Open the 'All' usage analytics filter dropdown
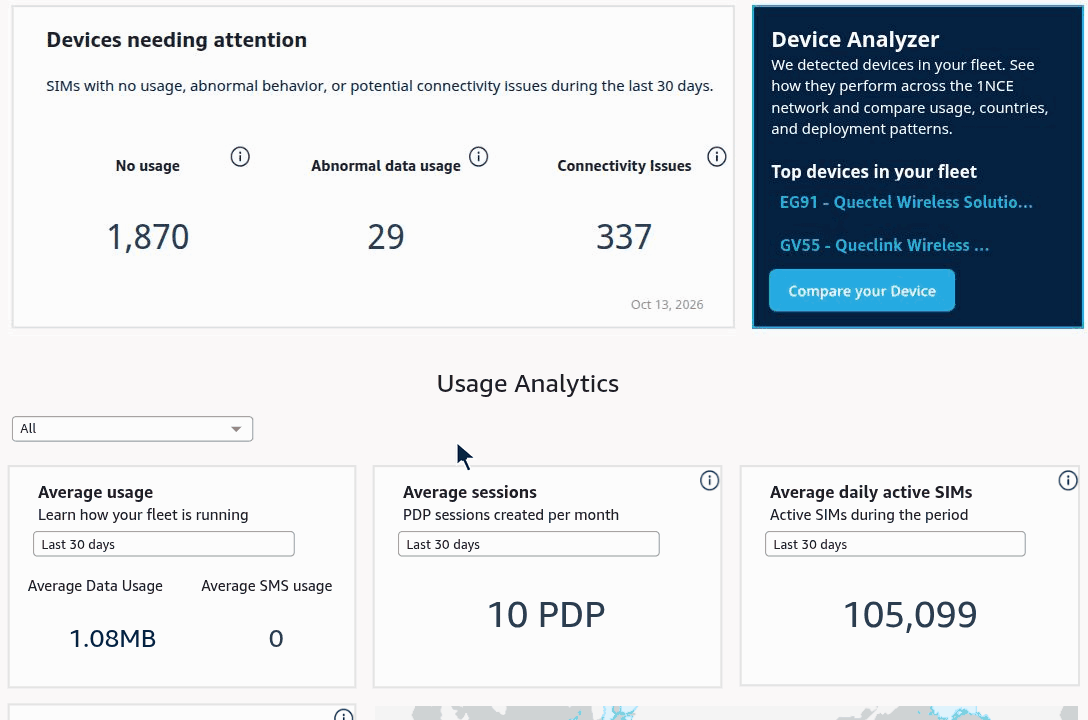 click(x=133, y=429)
